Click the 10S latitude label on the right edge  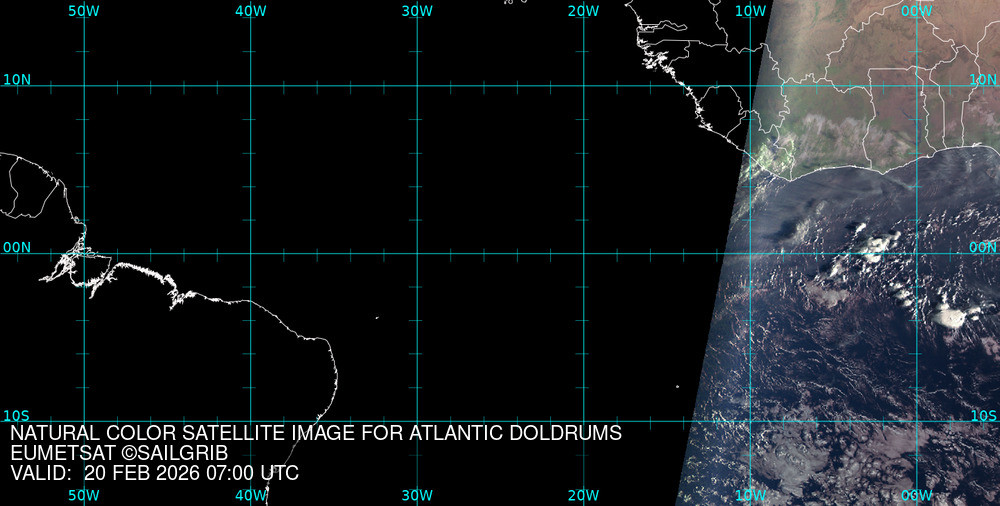click(983, 415)
